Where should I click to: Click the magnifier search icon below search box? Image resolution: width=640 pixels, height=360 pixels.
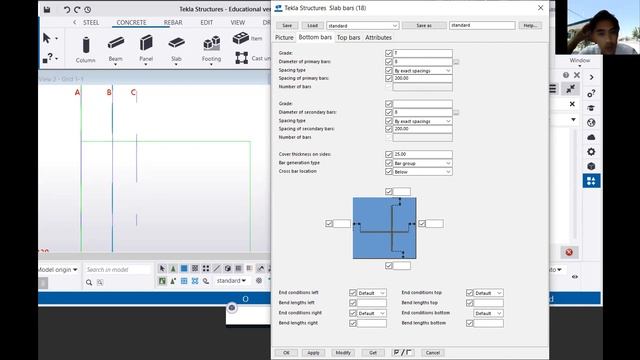point(89,282)
